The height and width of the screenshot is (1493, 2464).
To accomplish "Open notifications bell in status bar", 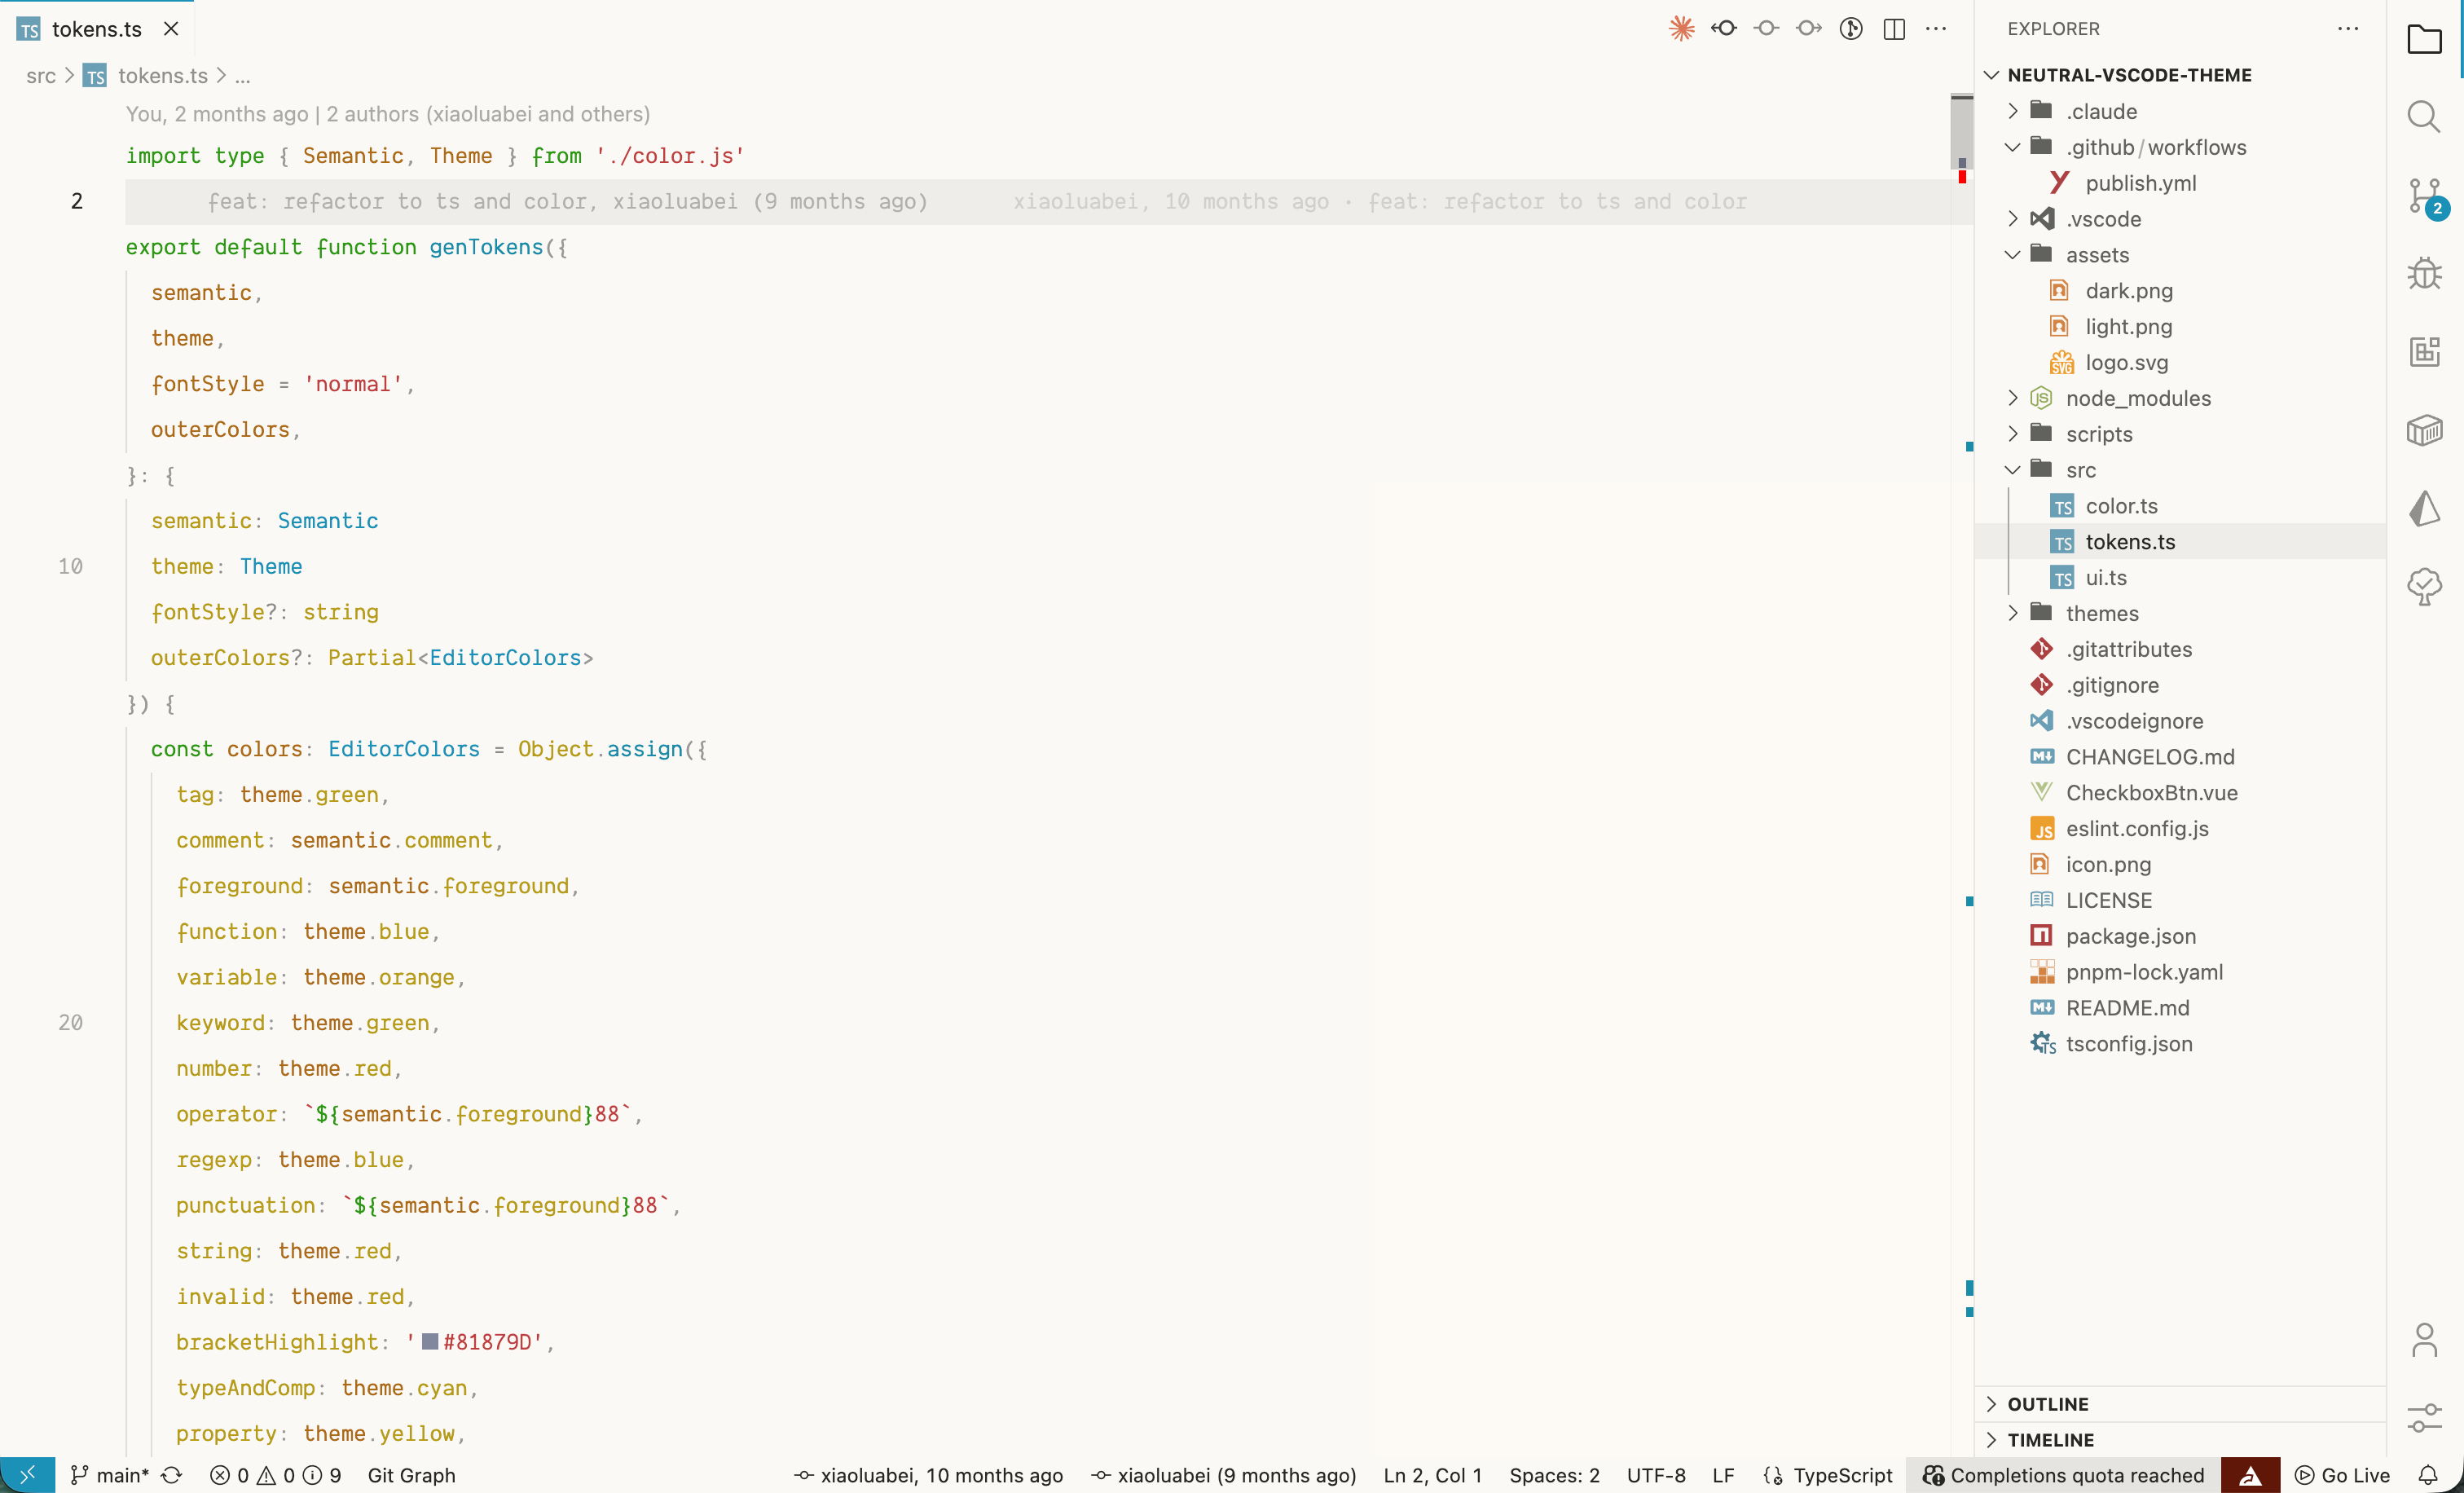I will pos(2428,1475).
